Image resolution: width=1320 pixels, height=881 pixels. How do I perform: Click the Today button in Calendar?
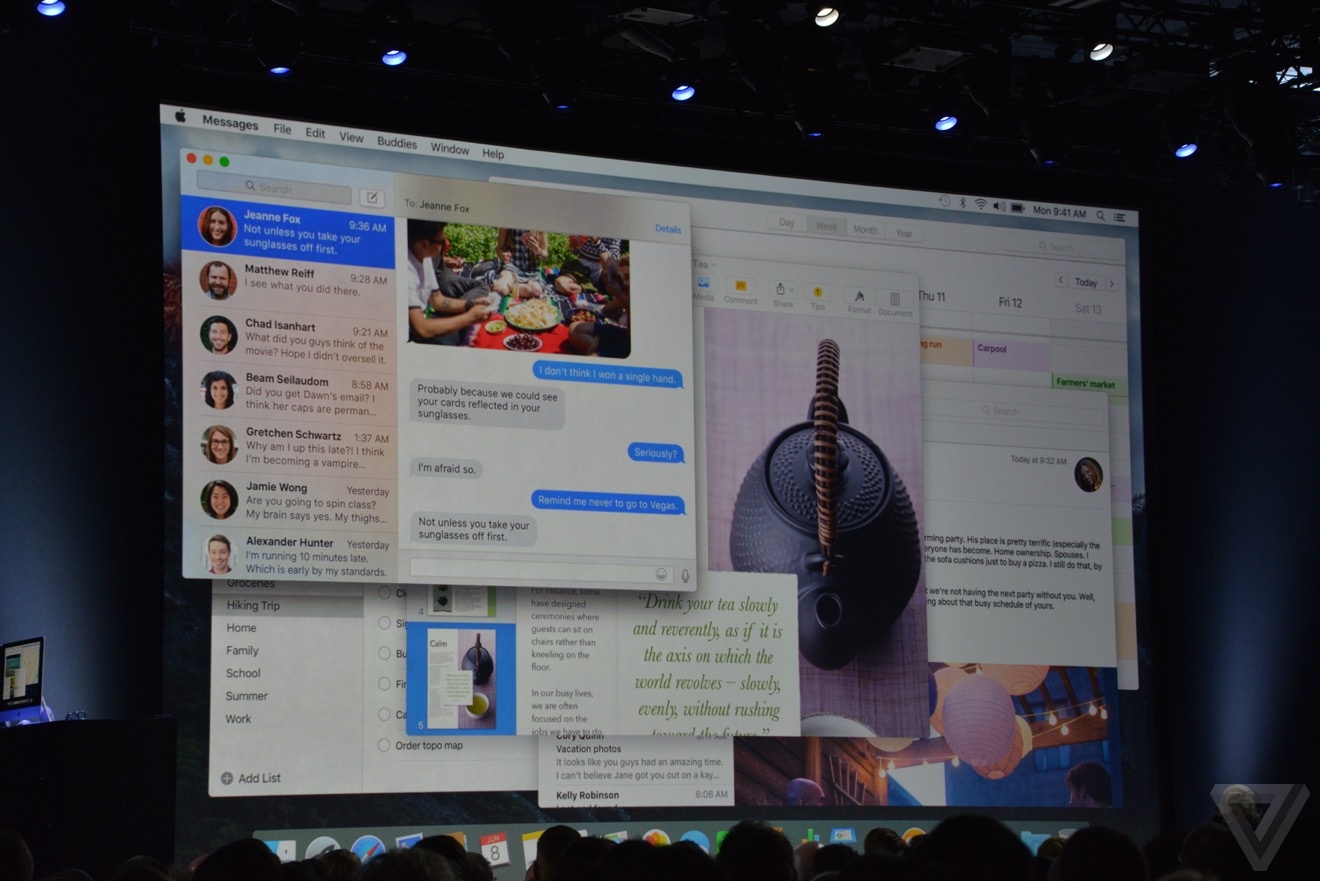click(1086, 282)
